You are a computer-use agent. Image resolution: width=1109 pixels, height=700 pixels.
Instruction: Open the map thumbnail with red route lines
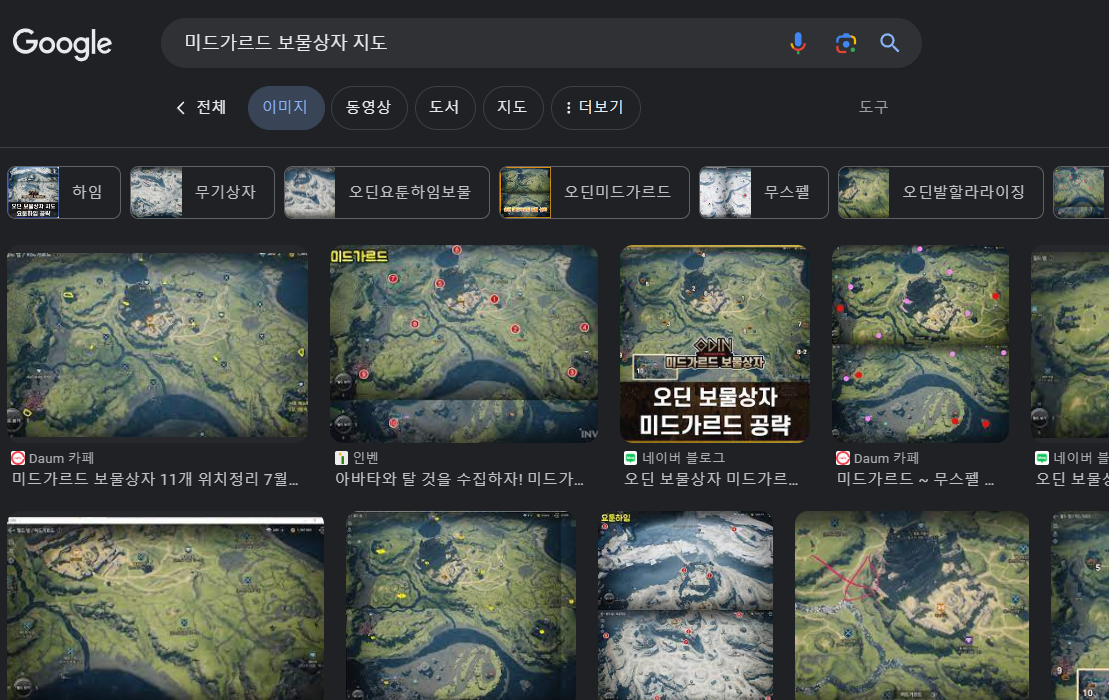(912, 606)
